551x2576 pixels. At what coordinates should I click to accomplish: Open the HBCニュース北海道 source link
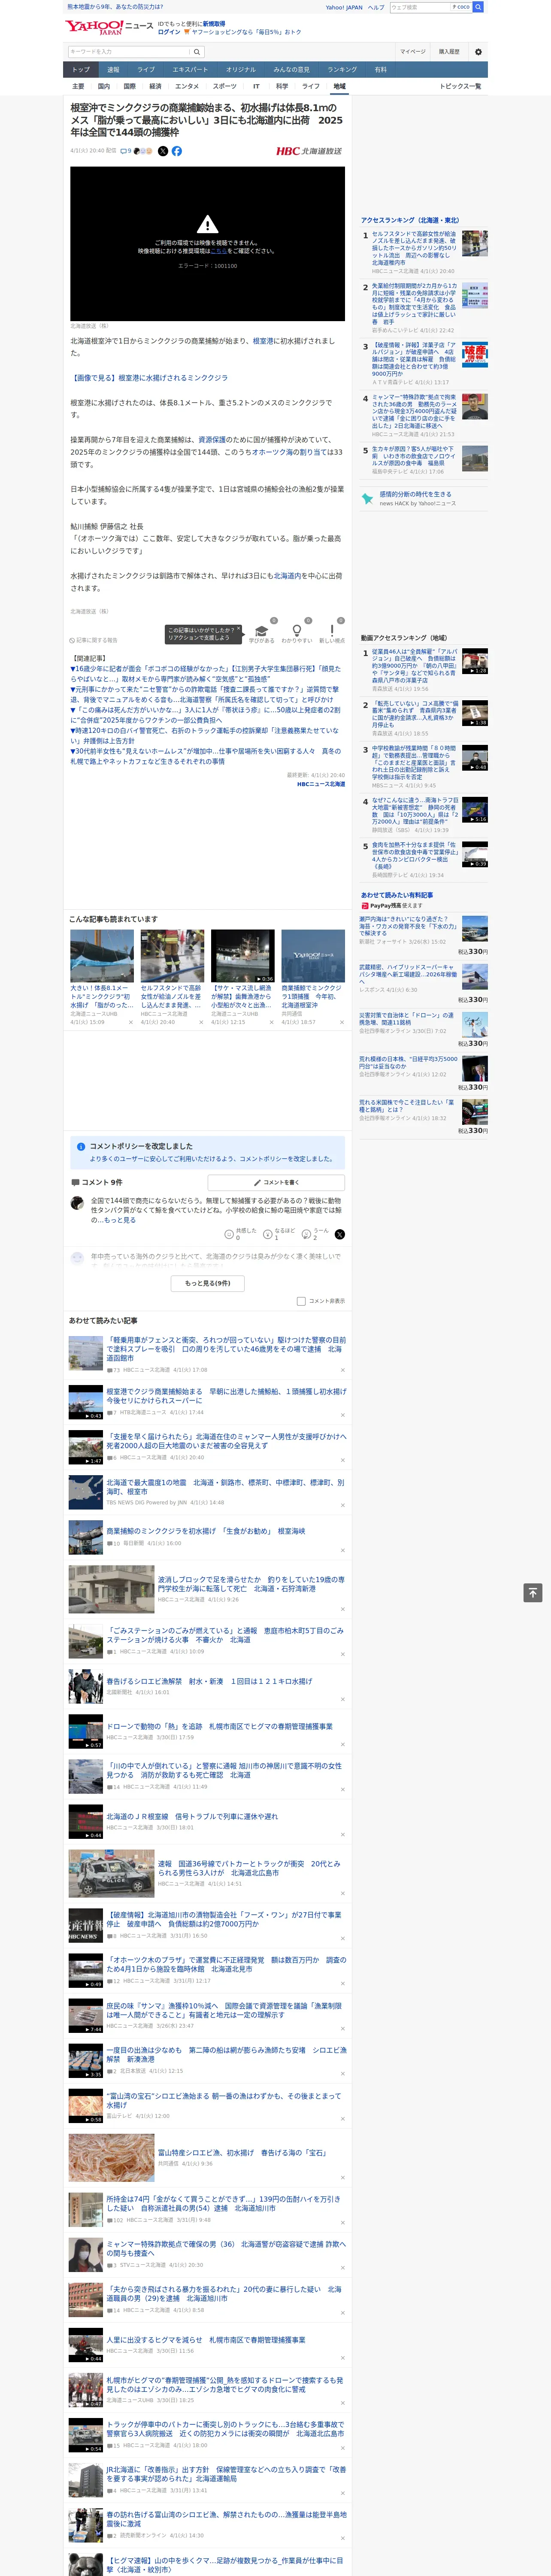320,784
